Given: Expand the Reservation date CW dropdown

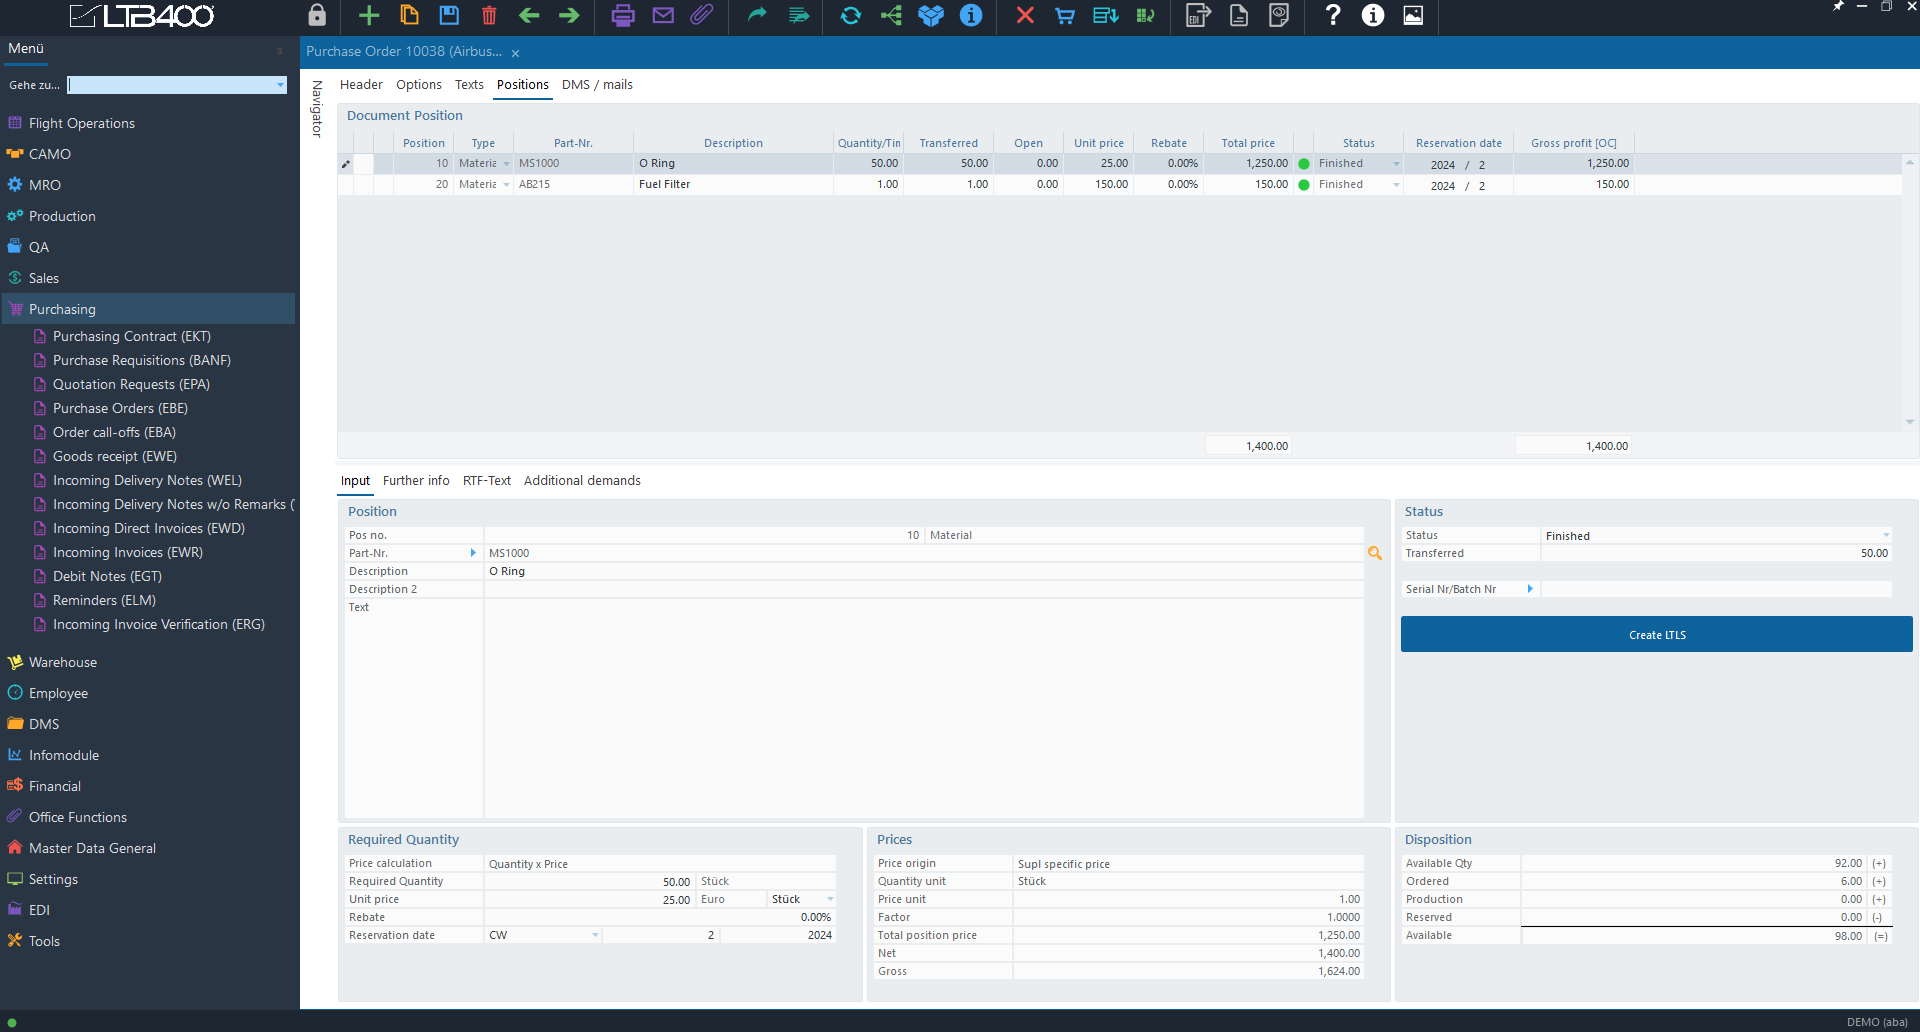Looking at the screenshot, I should tap(595, 935).
